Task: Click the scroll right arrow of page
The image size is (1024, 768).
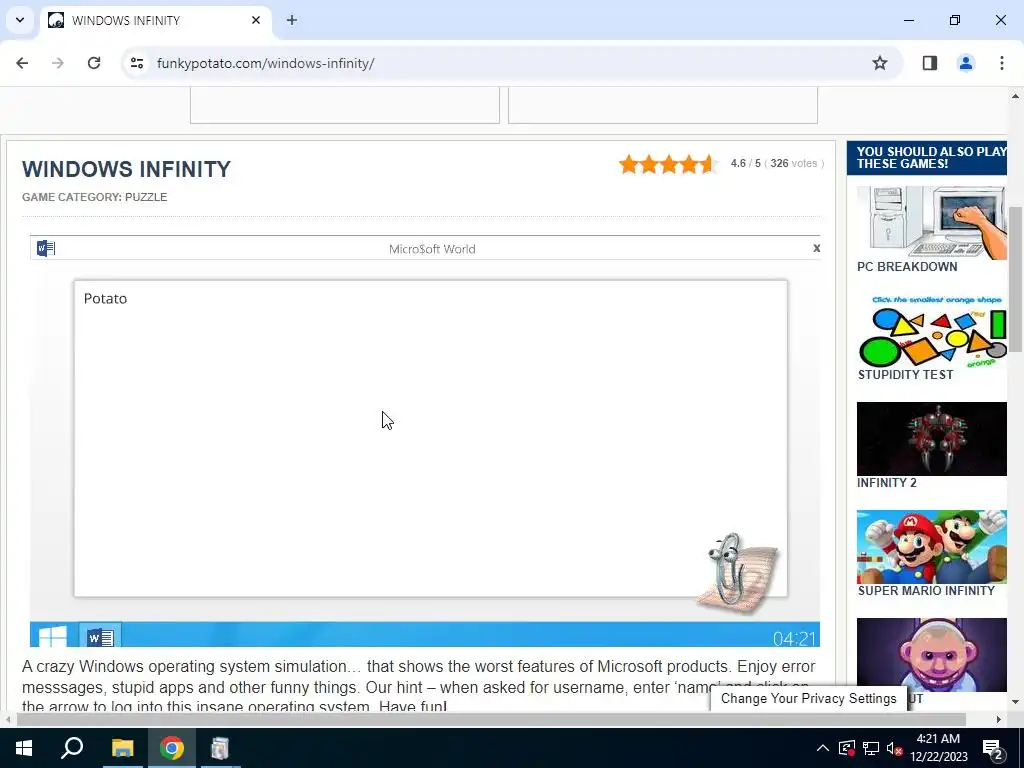Action: pos(998,720)
